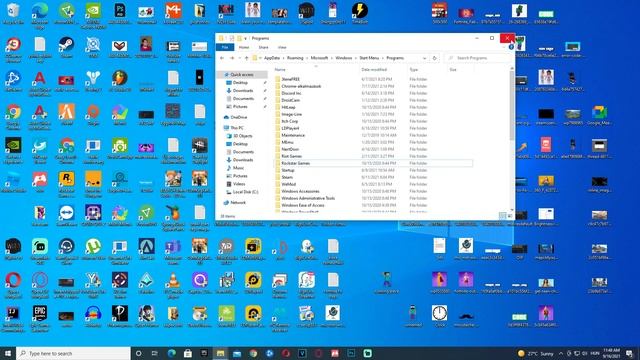The height and width of the screenshot is (360, 640).
Task: Select This PC in the navigation pane
Action: 237,128
